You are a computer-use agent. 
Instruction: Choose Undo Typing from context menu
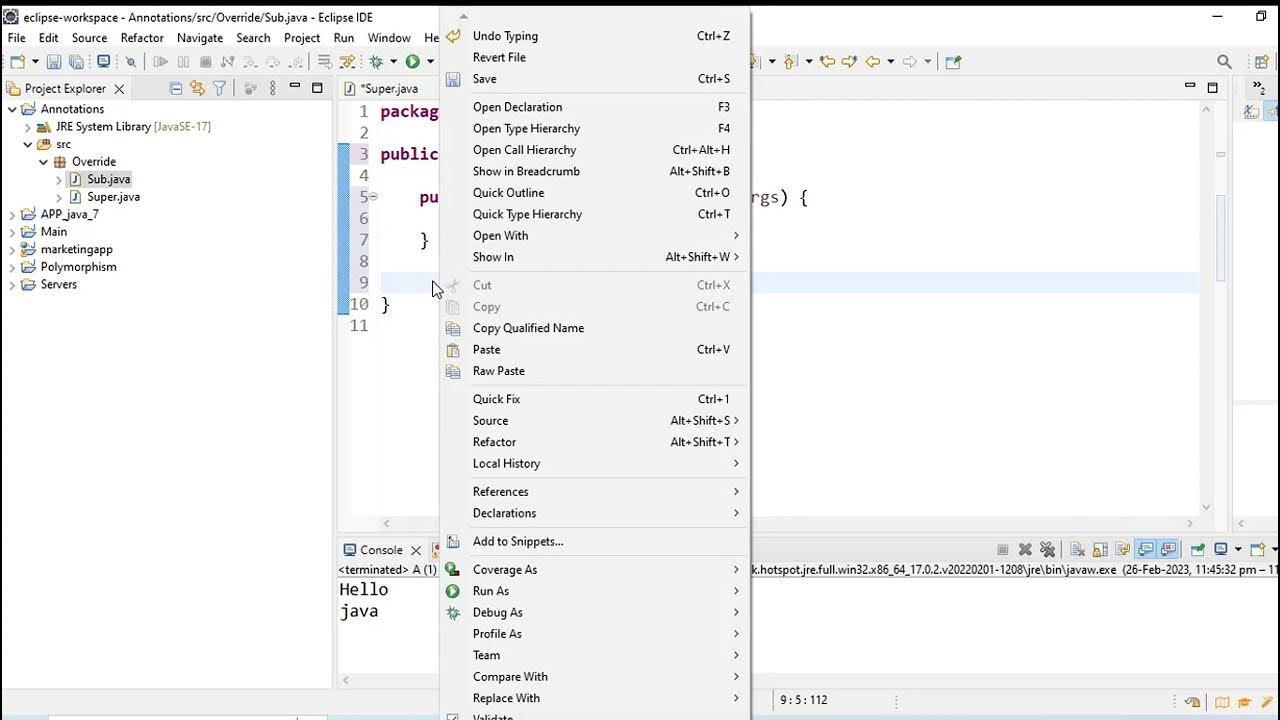pyautogui.click(x=595, y=36)
